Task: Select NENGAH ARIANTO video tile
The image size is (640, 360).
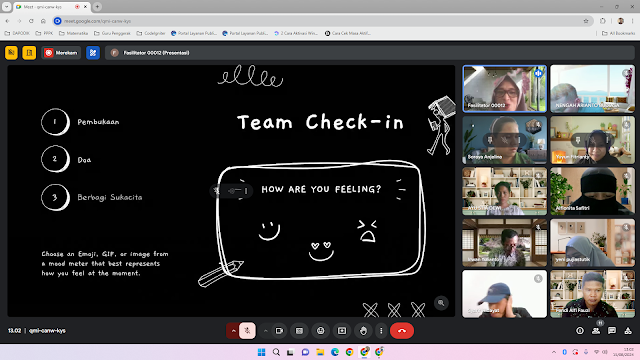Action: point(592,89)
